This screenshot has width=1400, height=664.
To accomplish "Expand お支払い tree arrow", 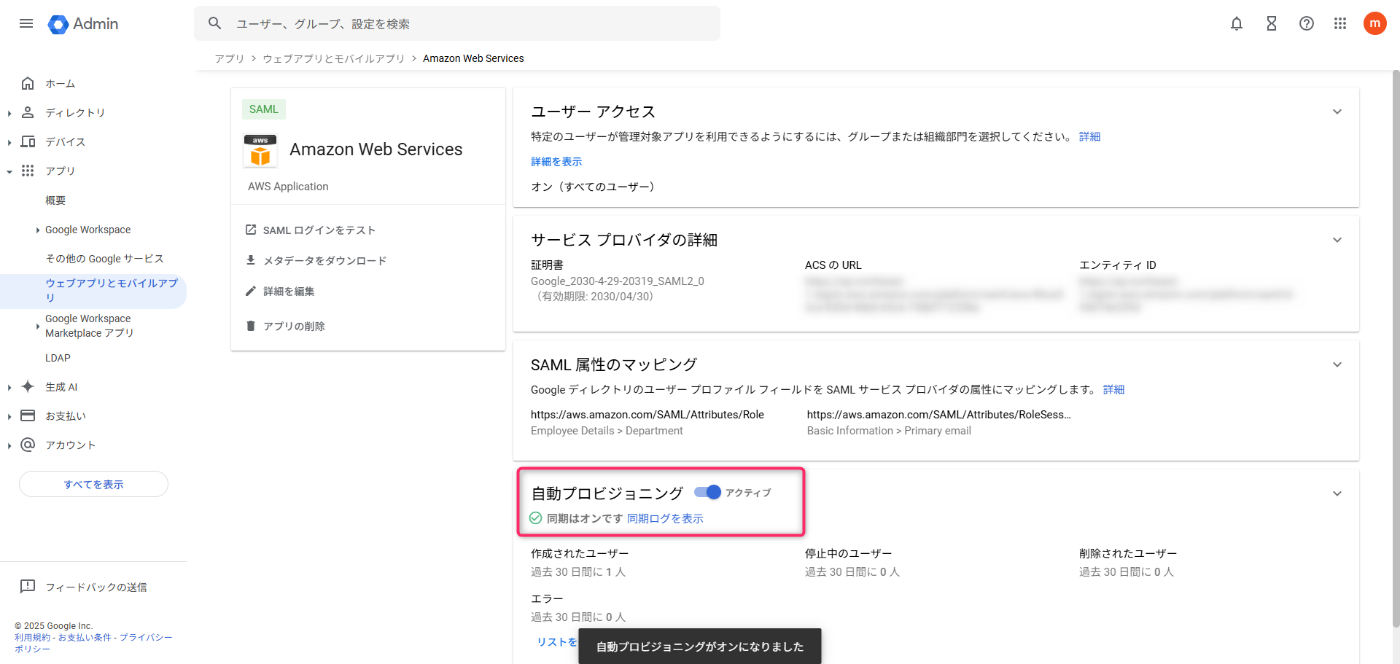I will pyautogui.click(x=9, y=416).
